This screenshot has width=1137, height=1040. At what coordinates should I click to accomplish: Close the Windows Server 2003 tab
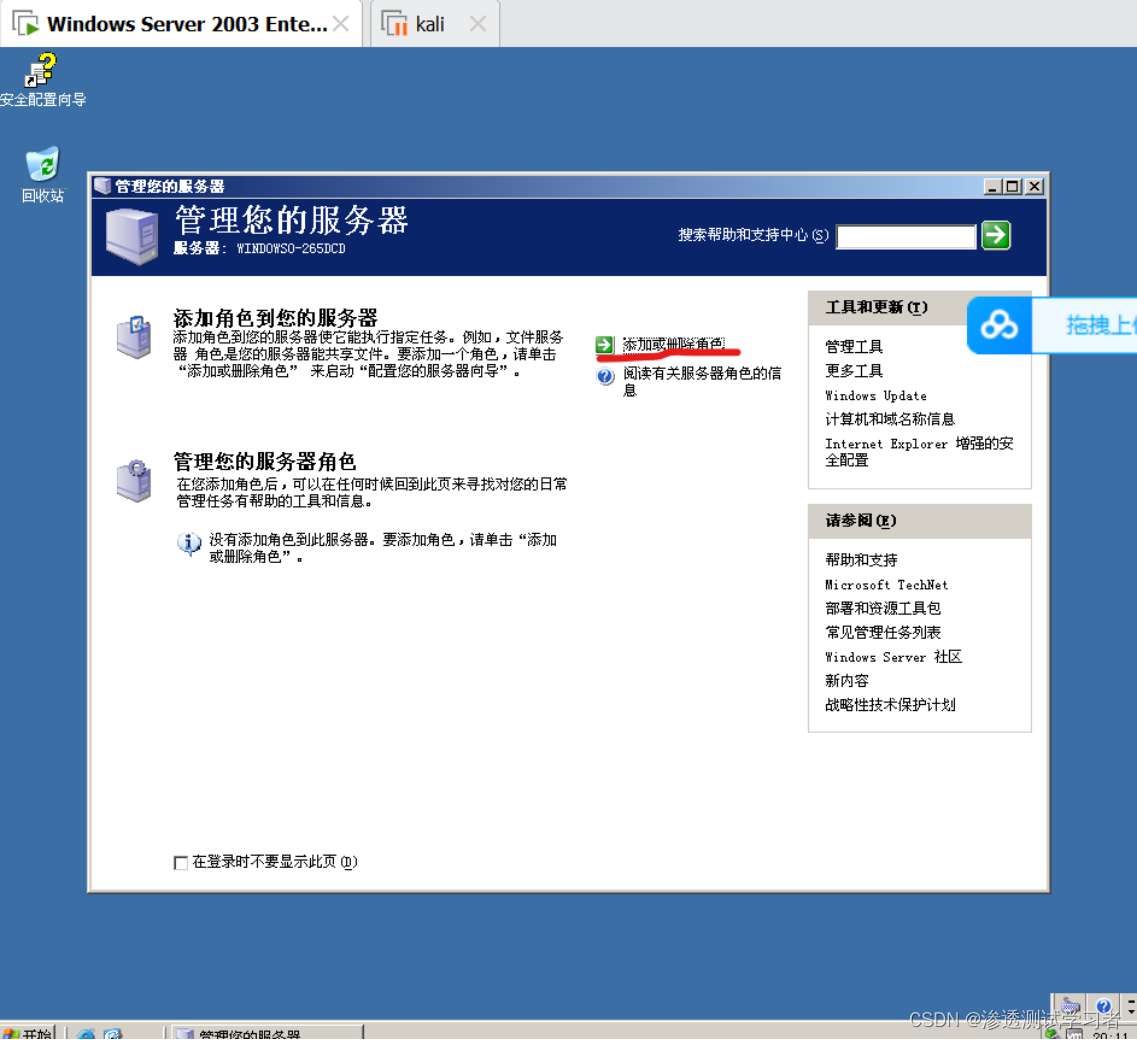pos(341,24)
